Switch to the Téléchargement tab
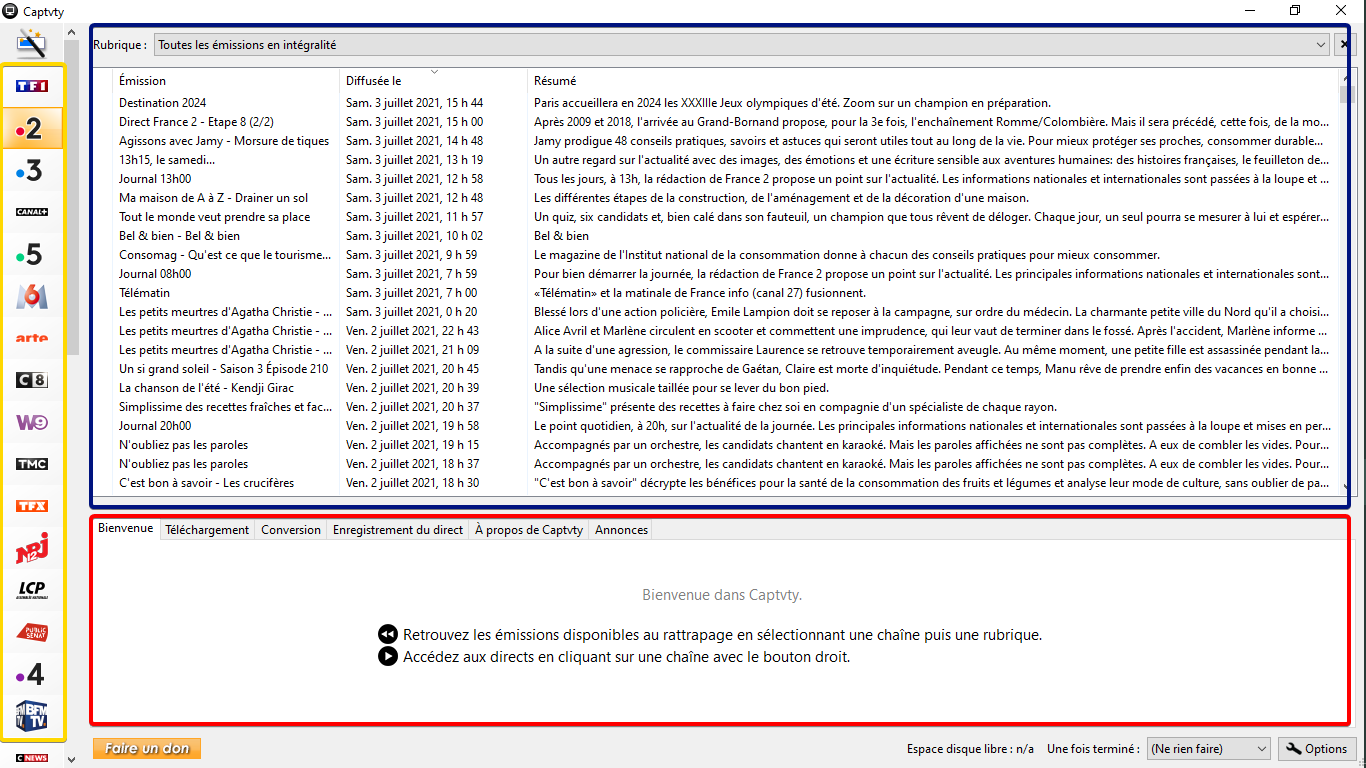Image resolution: width=1366 pixels, height=768 pixels. 207,530
